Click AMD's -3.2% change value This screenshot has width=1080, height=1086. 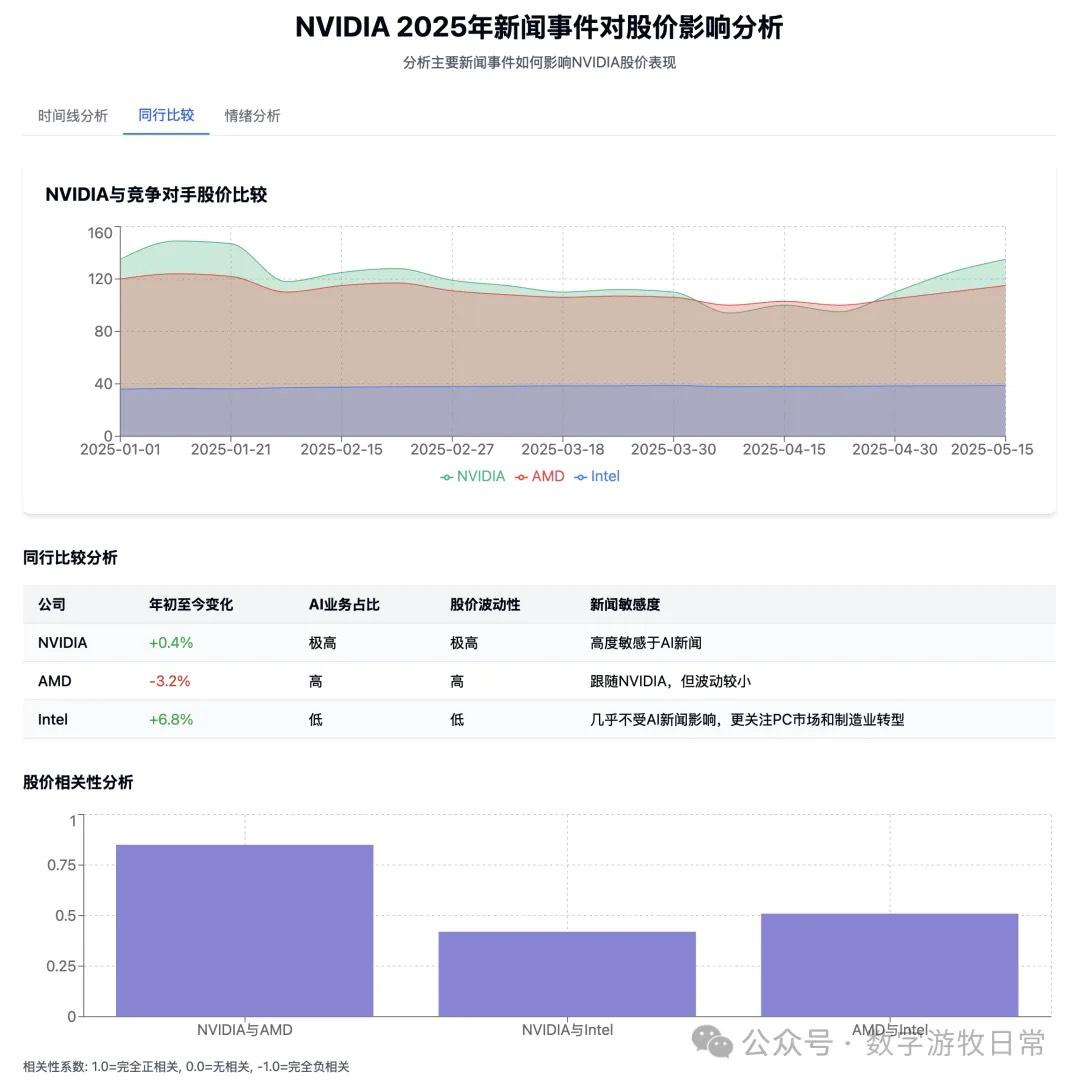(x=169, y=681)
